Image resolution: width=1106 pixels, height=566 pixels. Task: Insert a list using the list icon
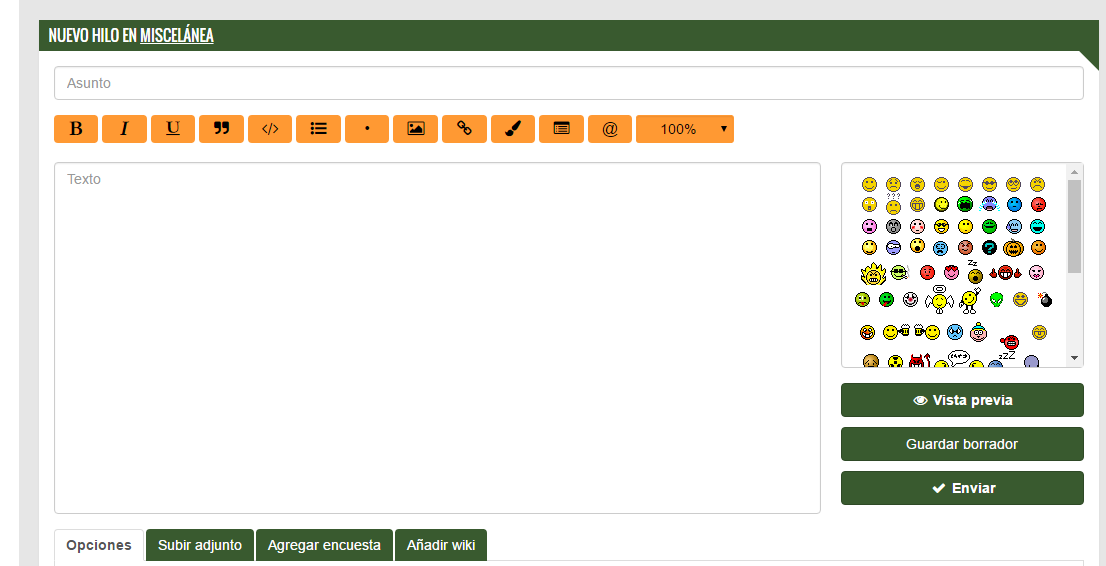(318, 128)
